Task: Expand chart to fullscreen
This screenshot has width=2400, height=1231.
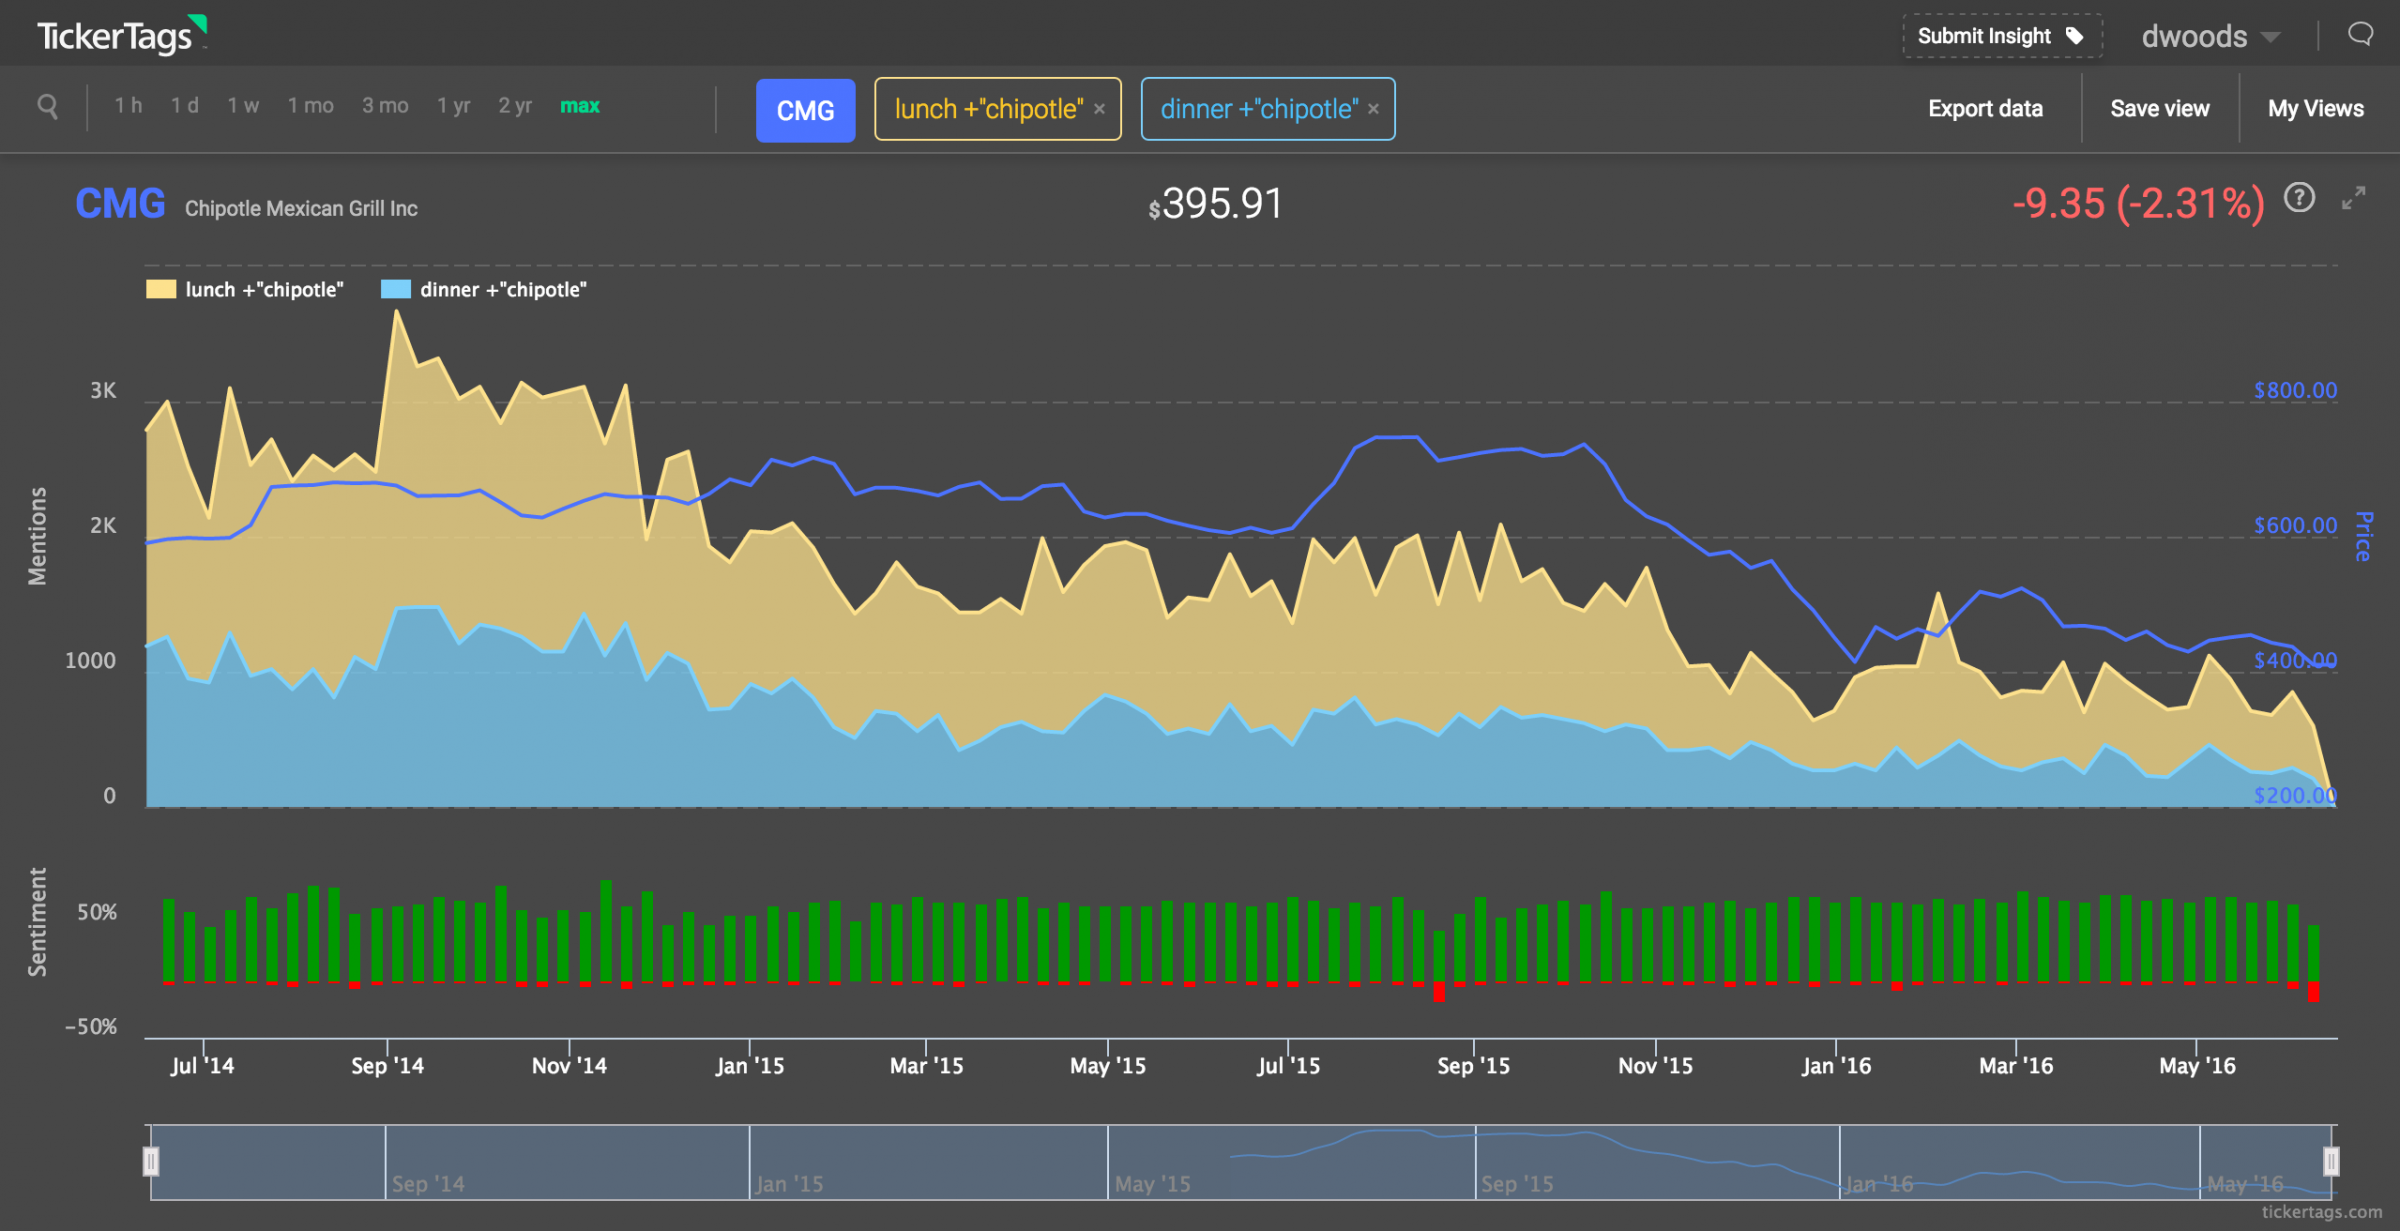Action: (2354, 199)
